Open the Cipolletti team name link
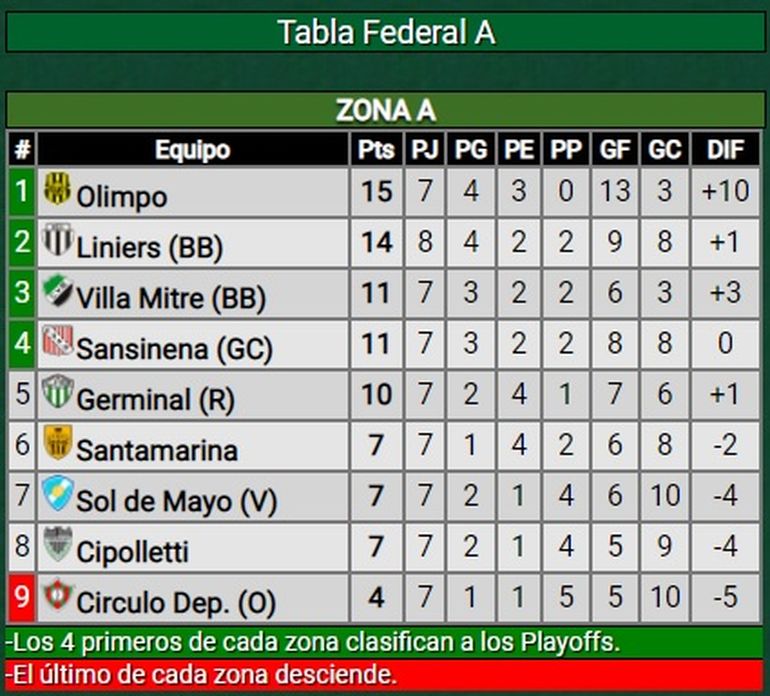 tap(132, 552)
